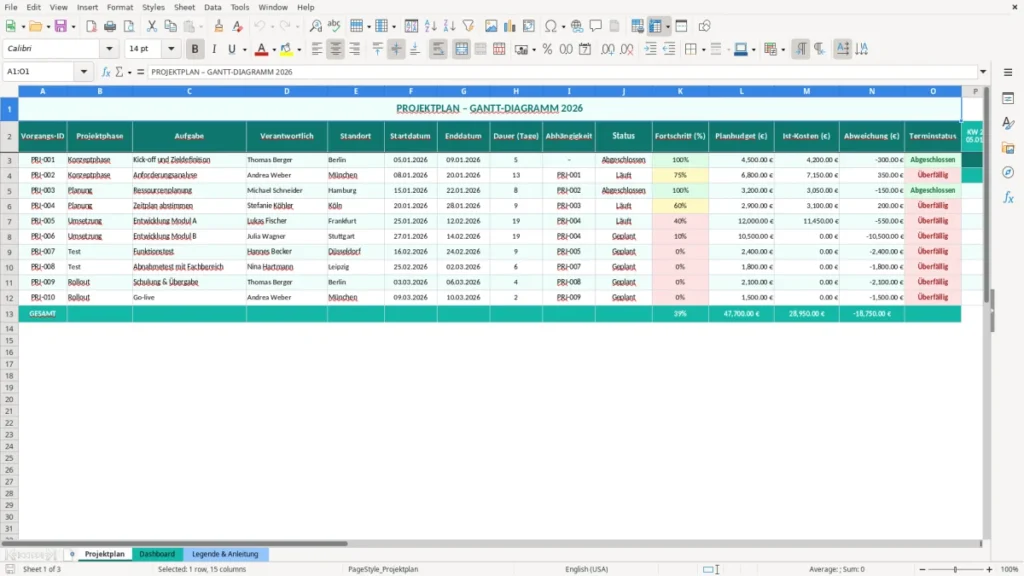Insert Image icon in toolbar
The image size is (1024, 576).
[x=491, y=26]
